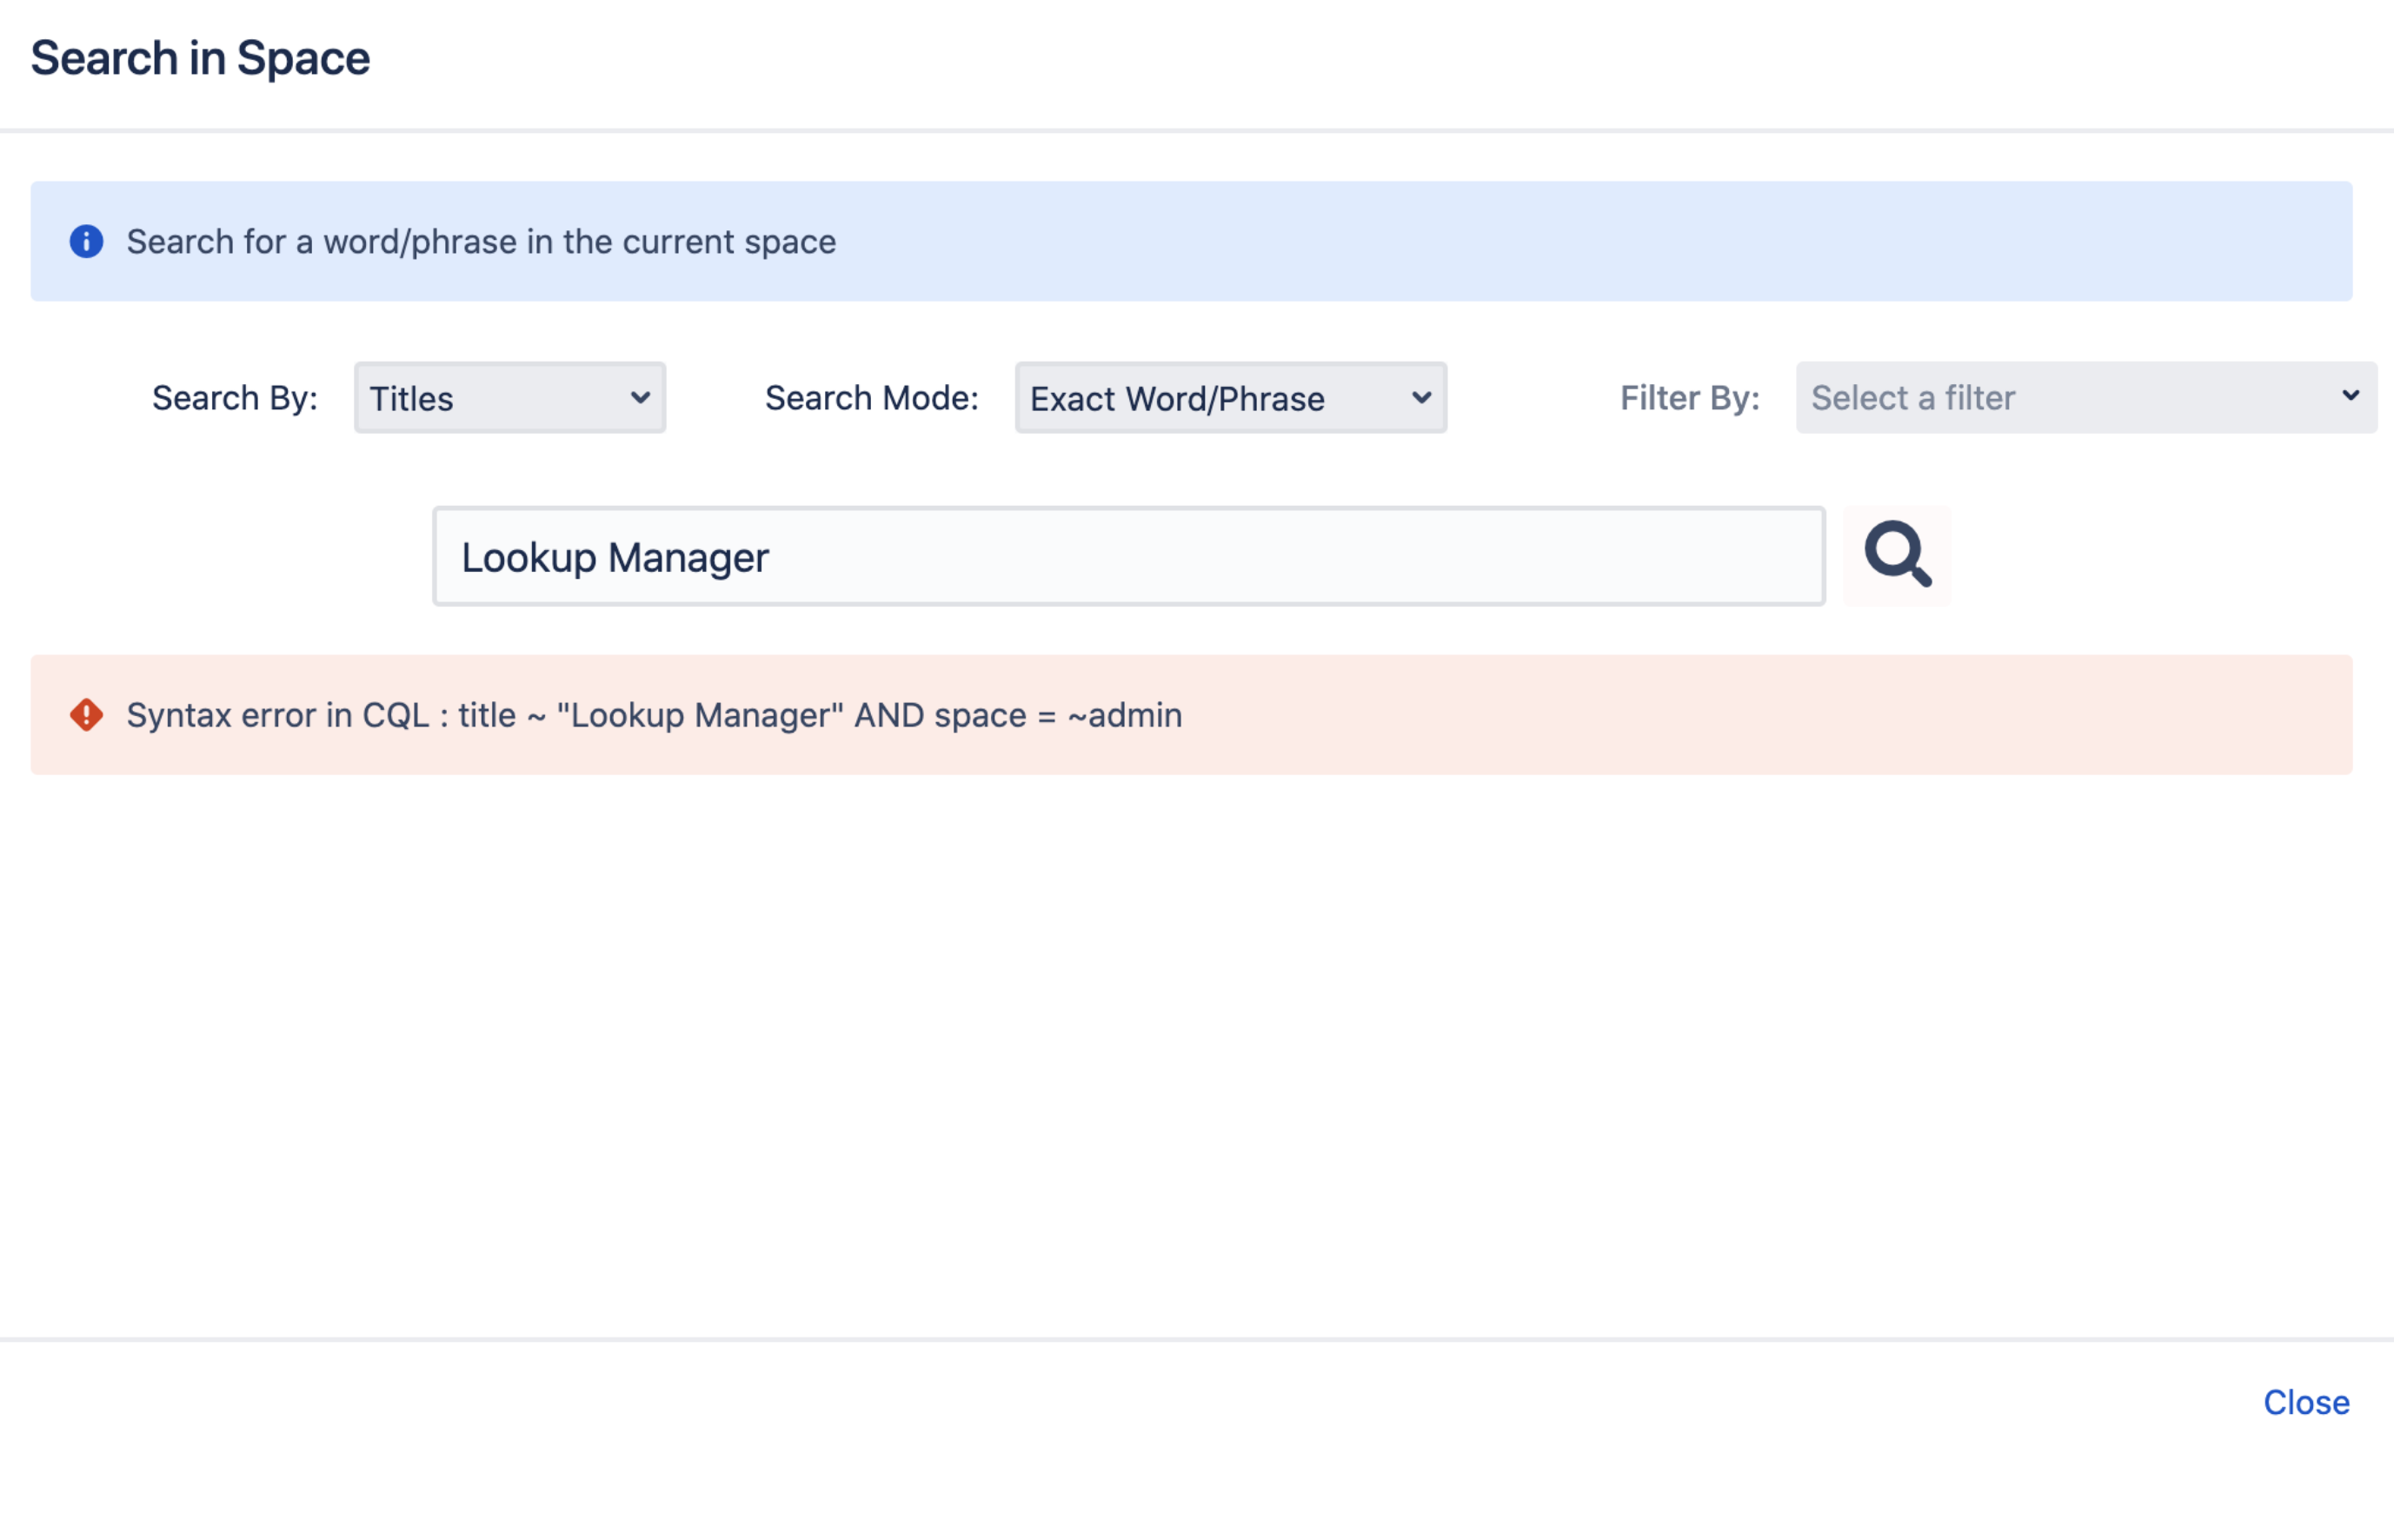Screen dimensions: 2394x1540
Task: Place cursor after 'Manager' in search field
Action: 771,558
